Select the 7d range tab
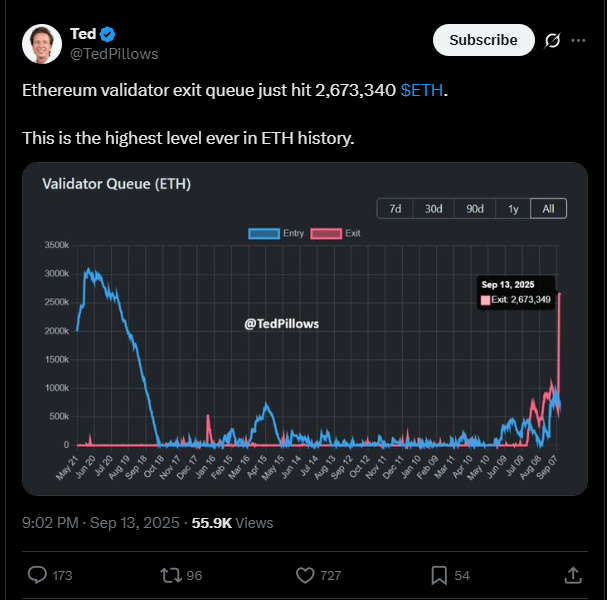 coord(395,209)
